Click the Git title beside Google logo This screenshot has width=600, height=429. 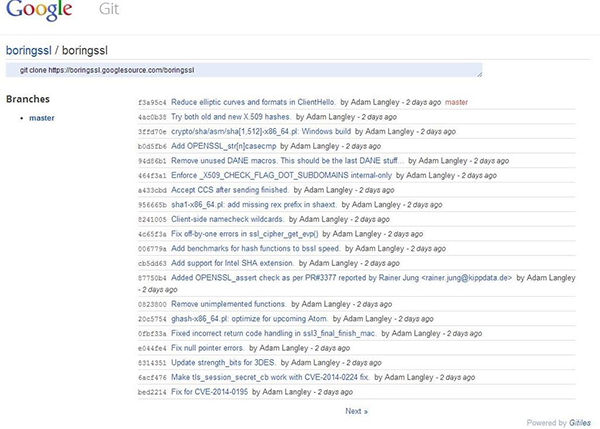(x=109, y=9)
